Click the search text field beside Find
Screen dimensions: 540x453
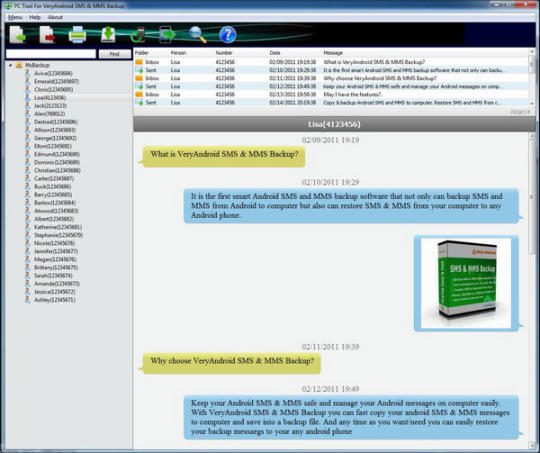tap(51, 54)
